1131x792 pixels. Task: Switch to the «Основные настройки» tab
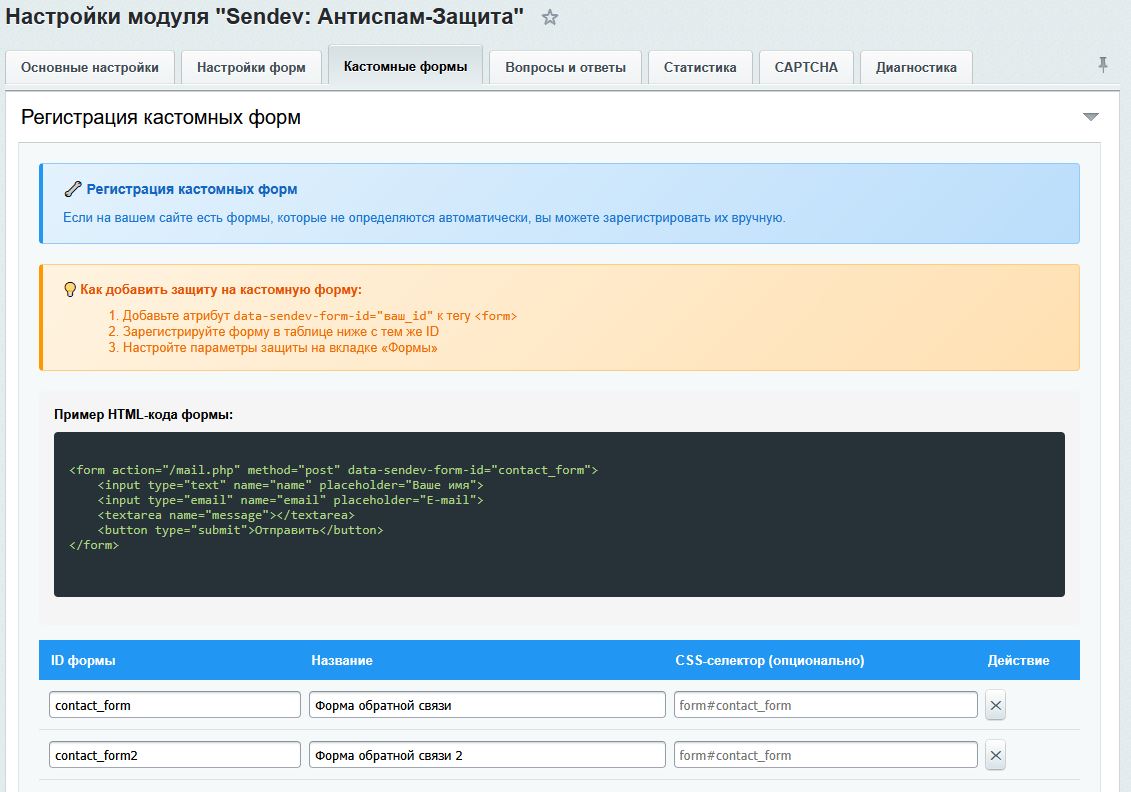(x=90, y=67)
